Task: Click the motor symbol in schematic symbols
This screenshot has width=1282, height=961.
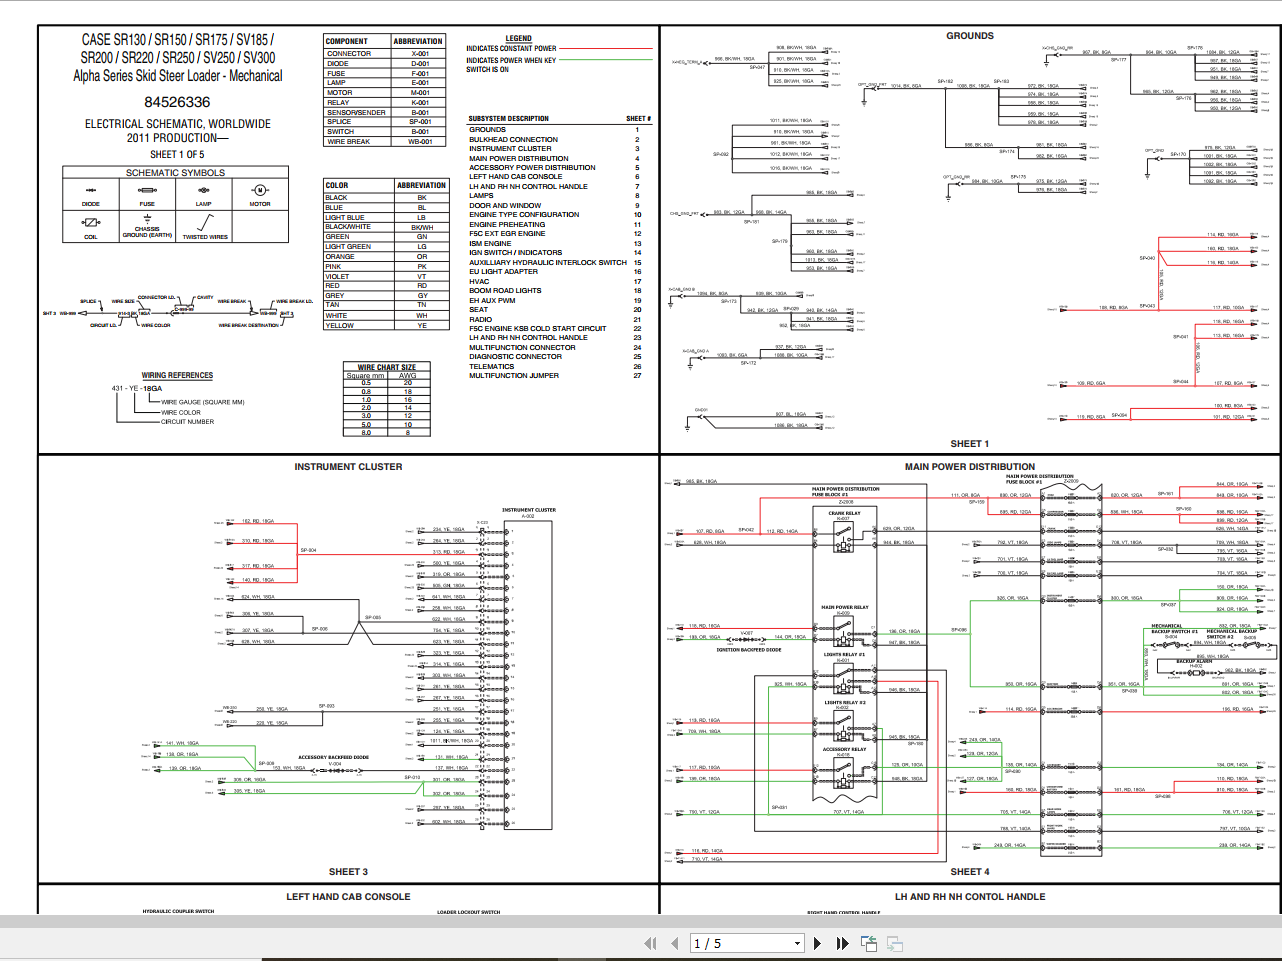Action: [x=260, y=190]
